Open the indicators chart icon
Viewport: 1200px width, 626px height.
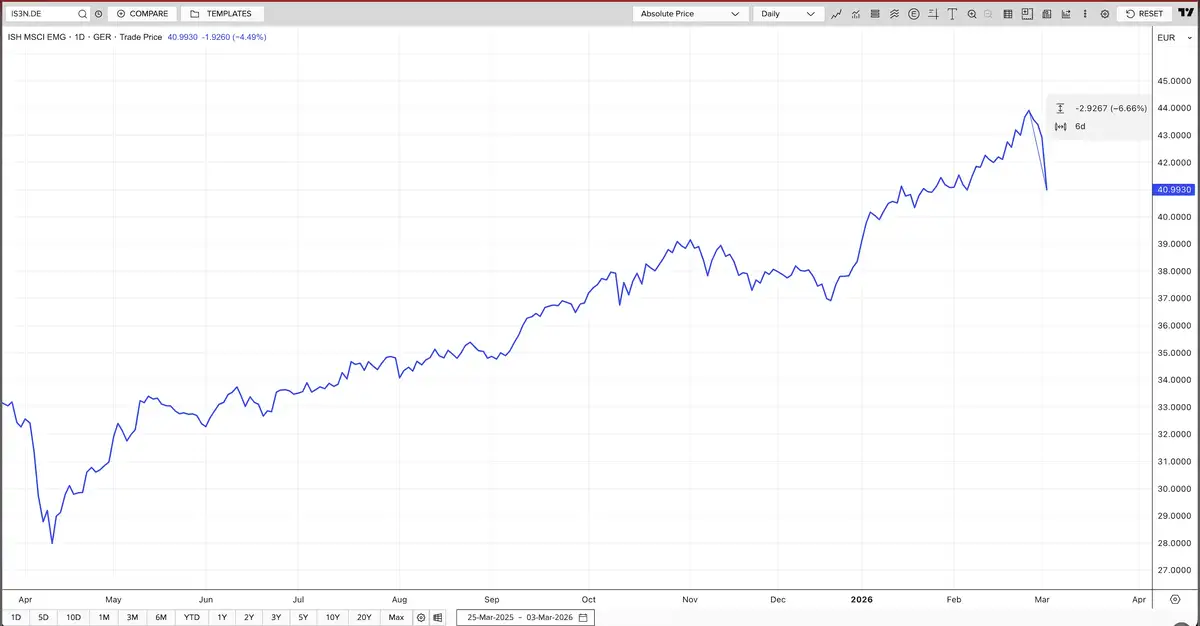[855, 14]
